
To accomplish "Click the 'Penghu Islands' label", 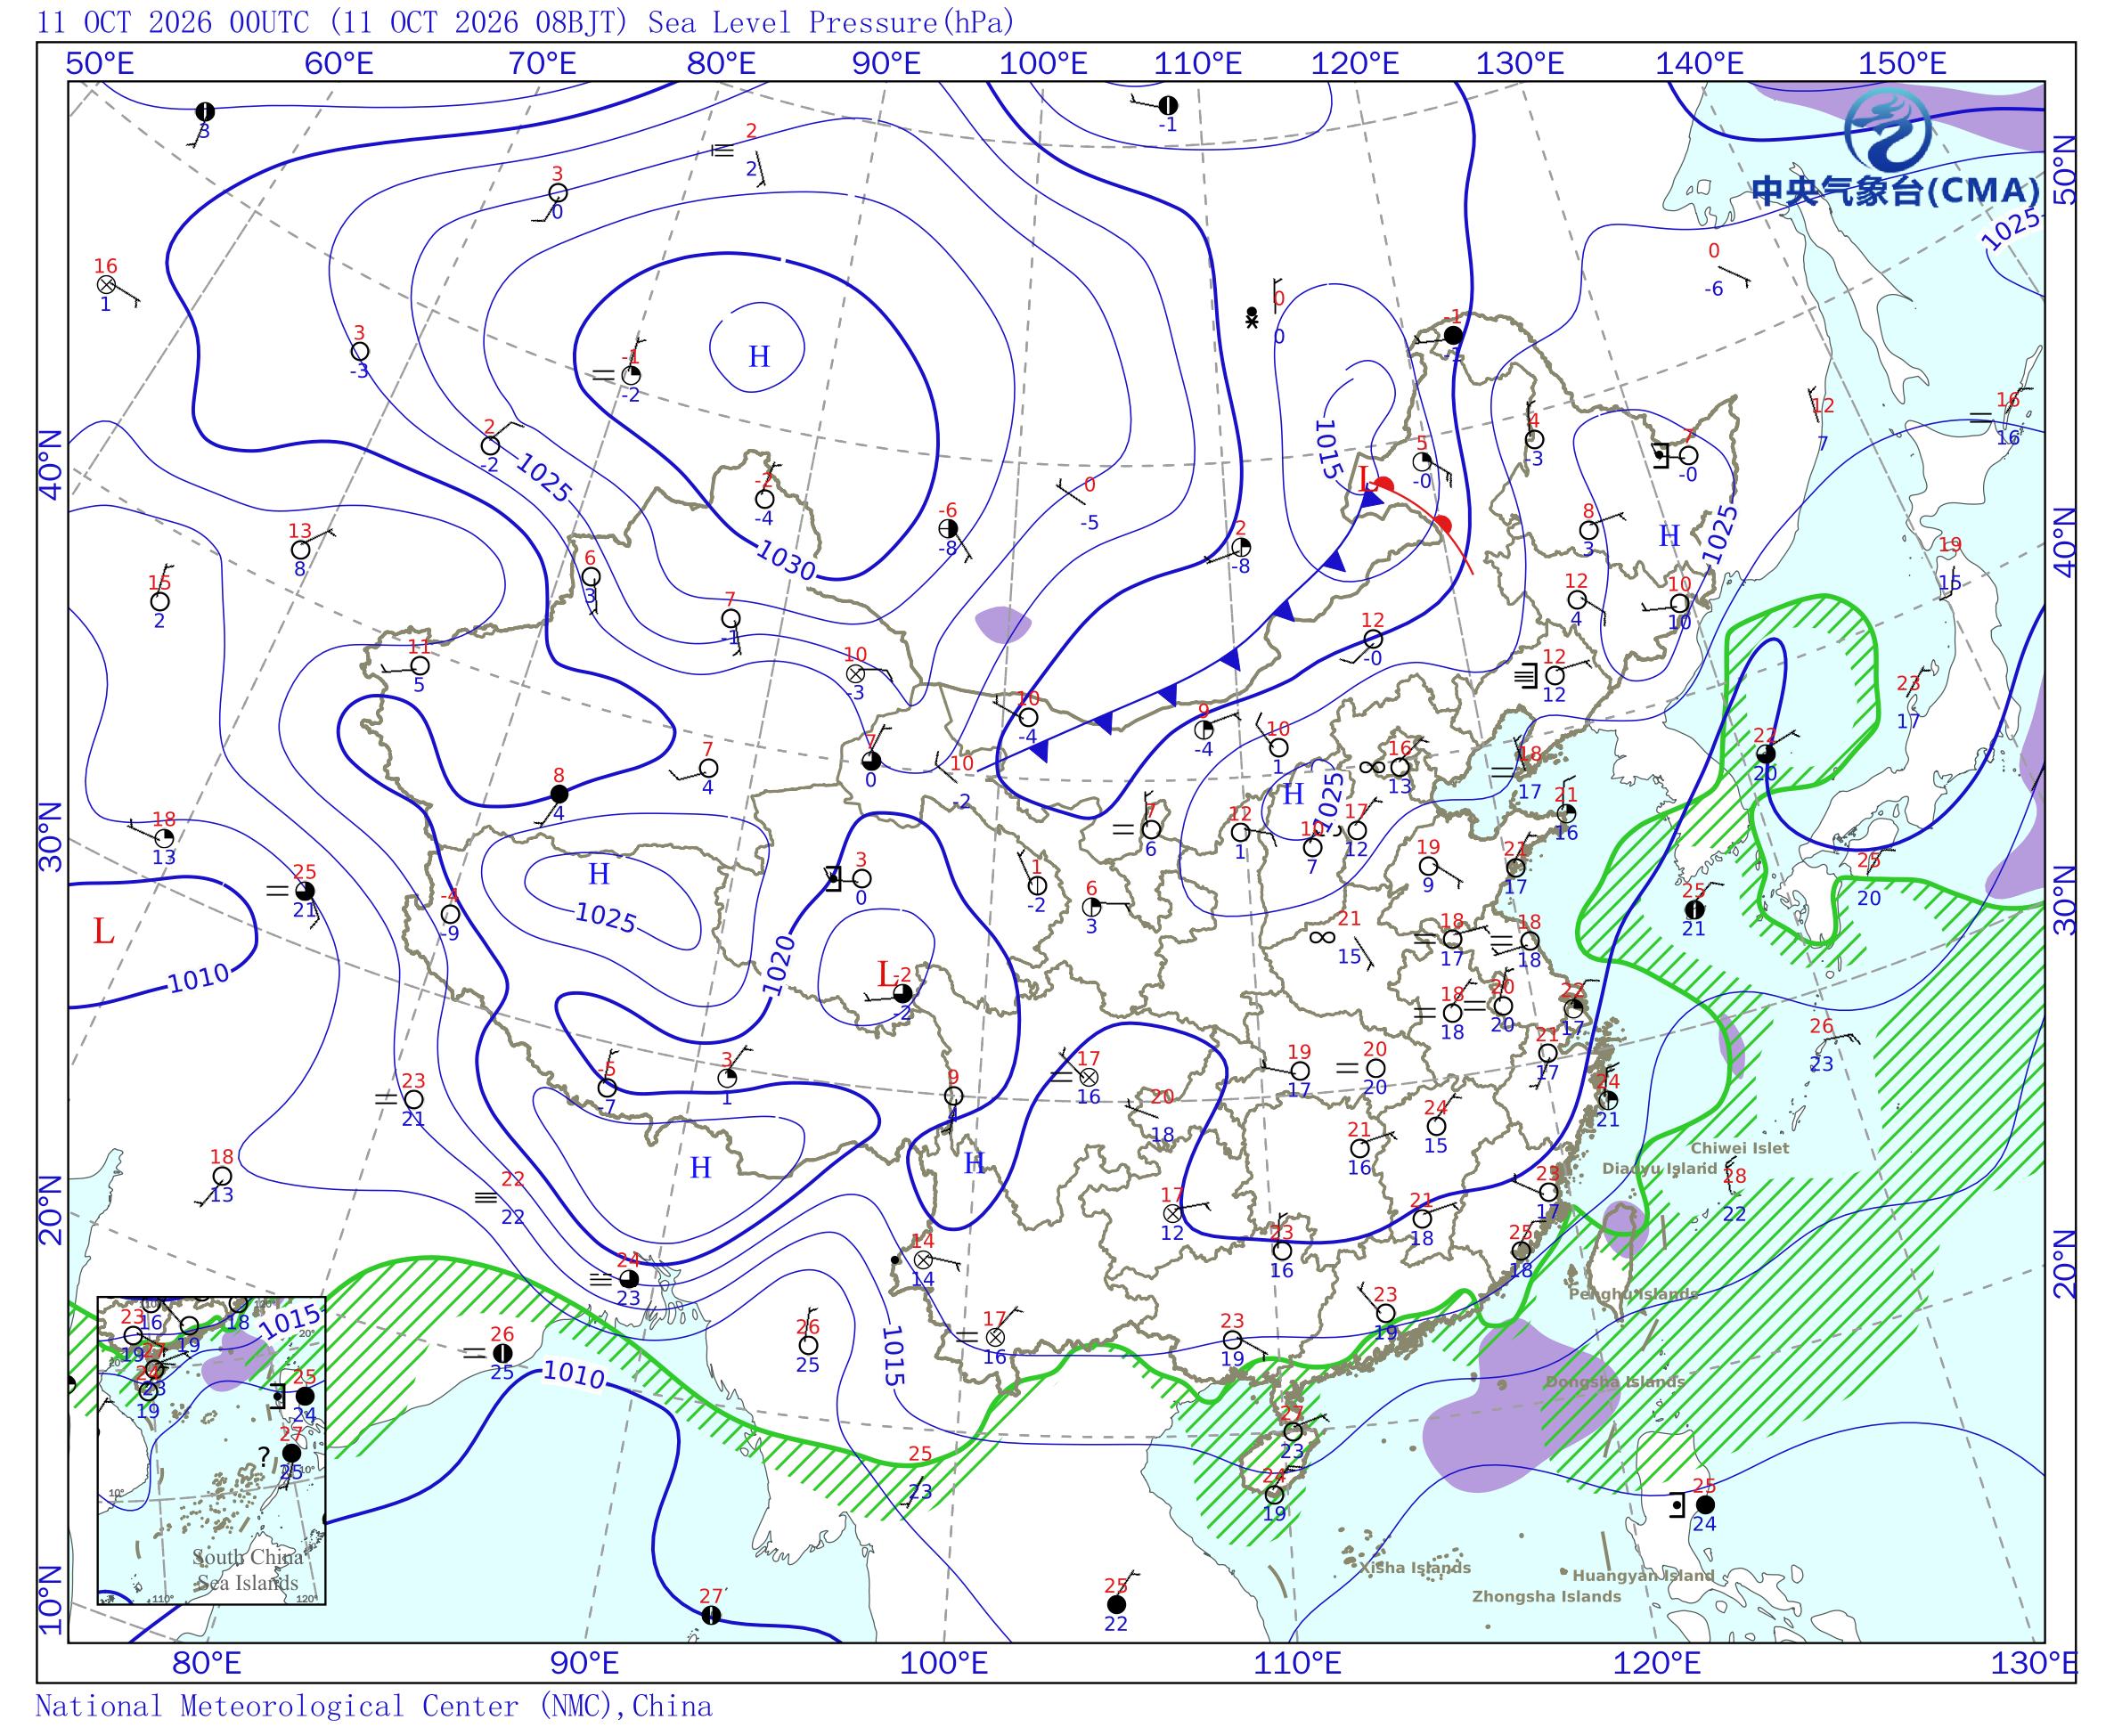I will click(1633, 1294).
